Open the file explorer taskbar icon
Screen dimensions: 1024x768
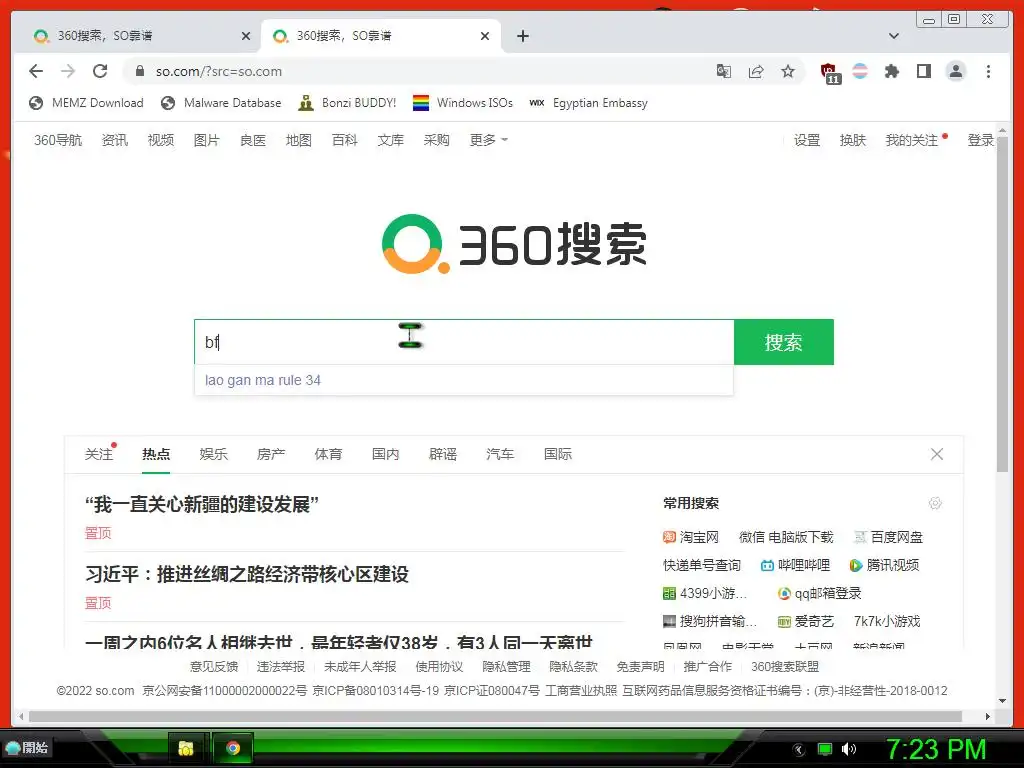tap(186, 748)
